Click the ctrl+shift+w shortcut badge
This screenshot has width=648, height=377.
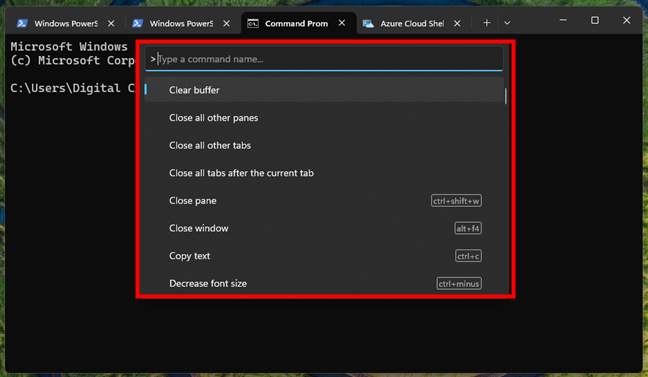coord(456,201)
